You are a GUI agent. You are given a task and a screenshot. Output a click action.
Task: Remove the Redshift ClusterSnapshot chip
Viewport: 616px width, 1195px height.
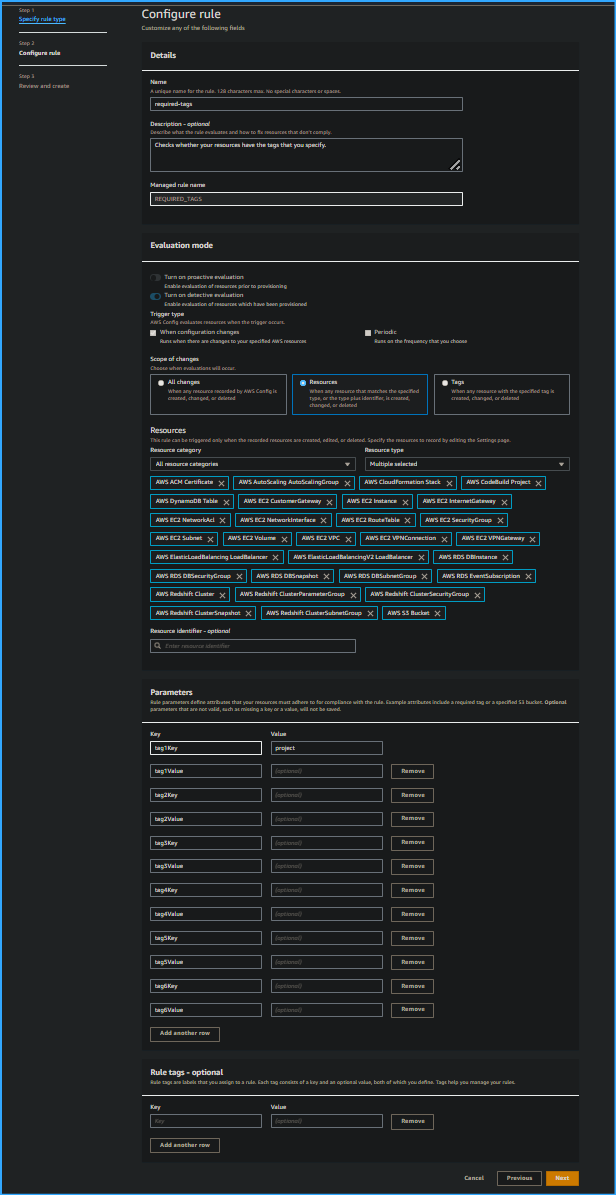(249, 614)
